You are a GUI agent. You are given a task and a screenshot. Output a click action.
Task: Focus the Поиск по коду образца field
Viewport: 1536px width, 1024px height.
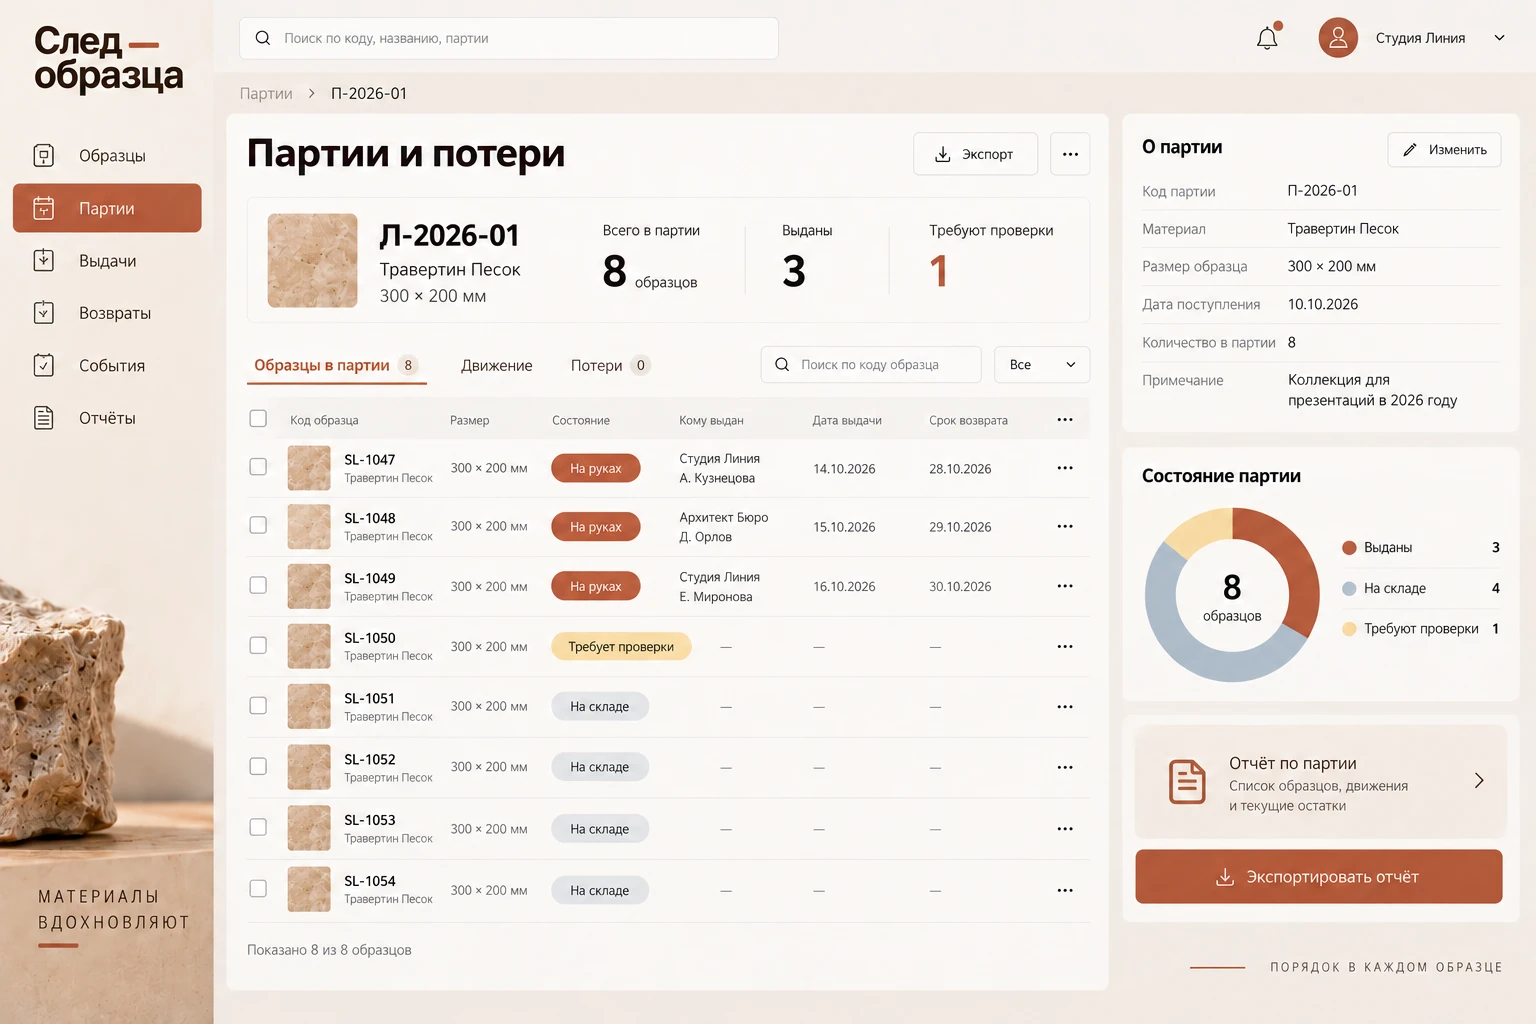pyautogui.click(x=871, y=365)
